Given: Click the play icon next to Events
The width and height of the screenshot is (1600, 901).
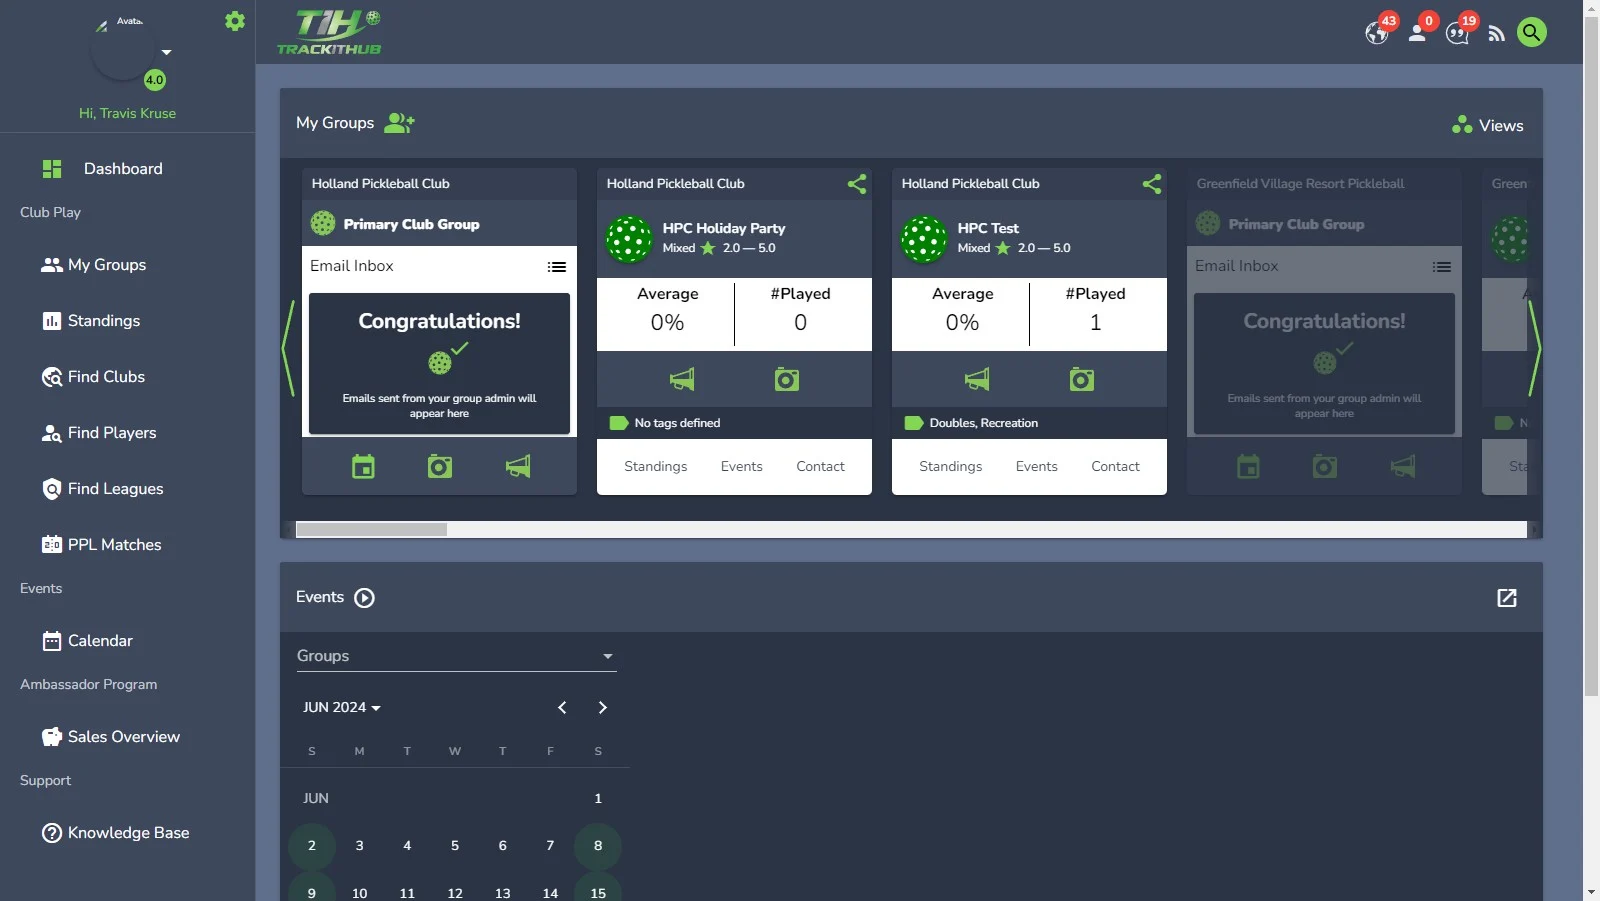Looking at the screenshot, I should 365,598.
